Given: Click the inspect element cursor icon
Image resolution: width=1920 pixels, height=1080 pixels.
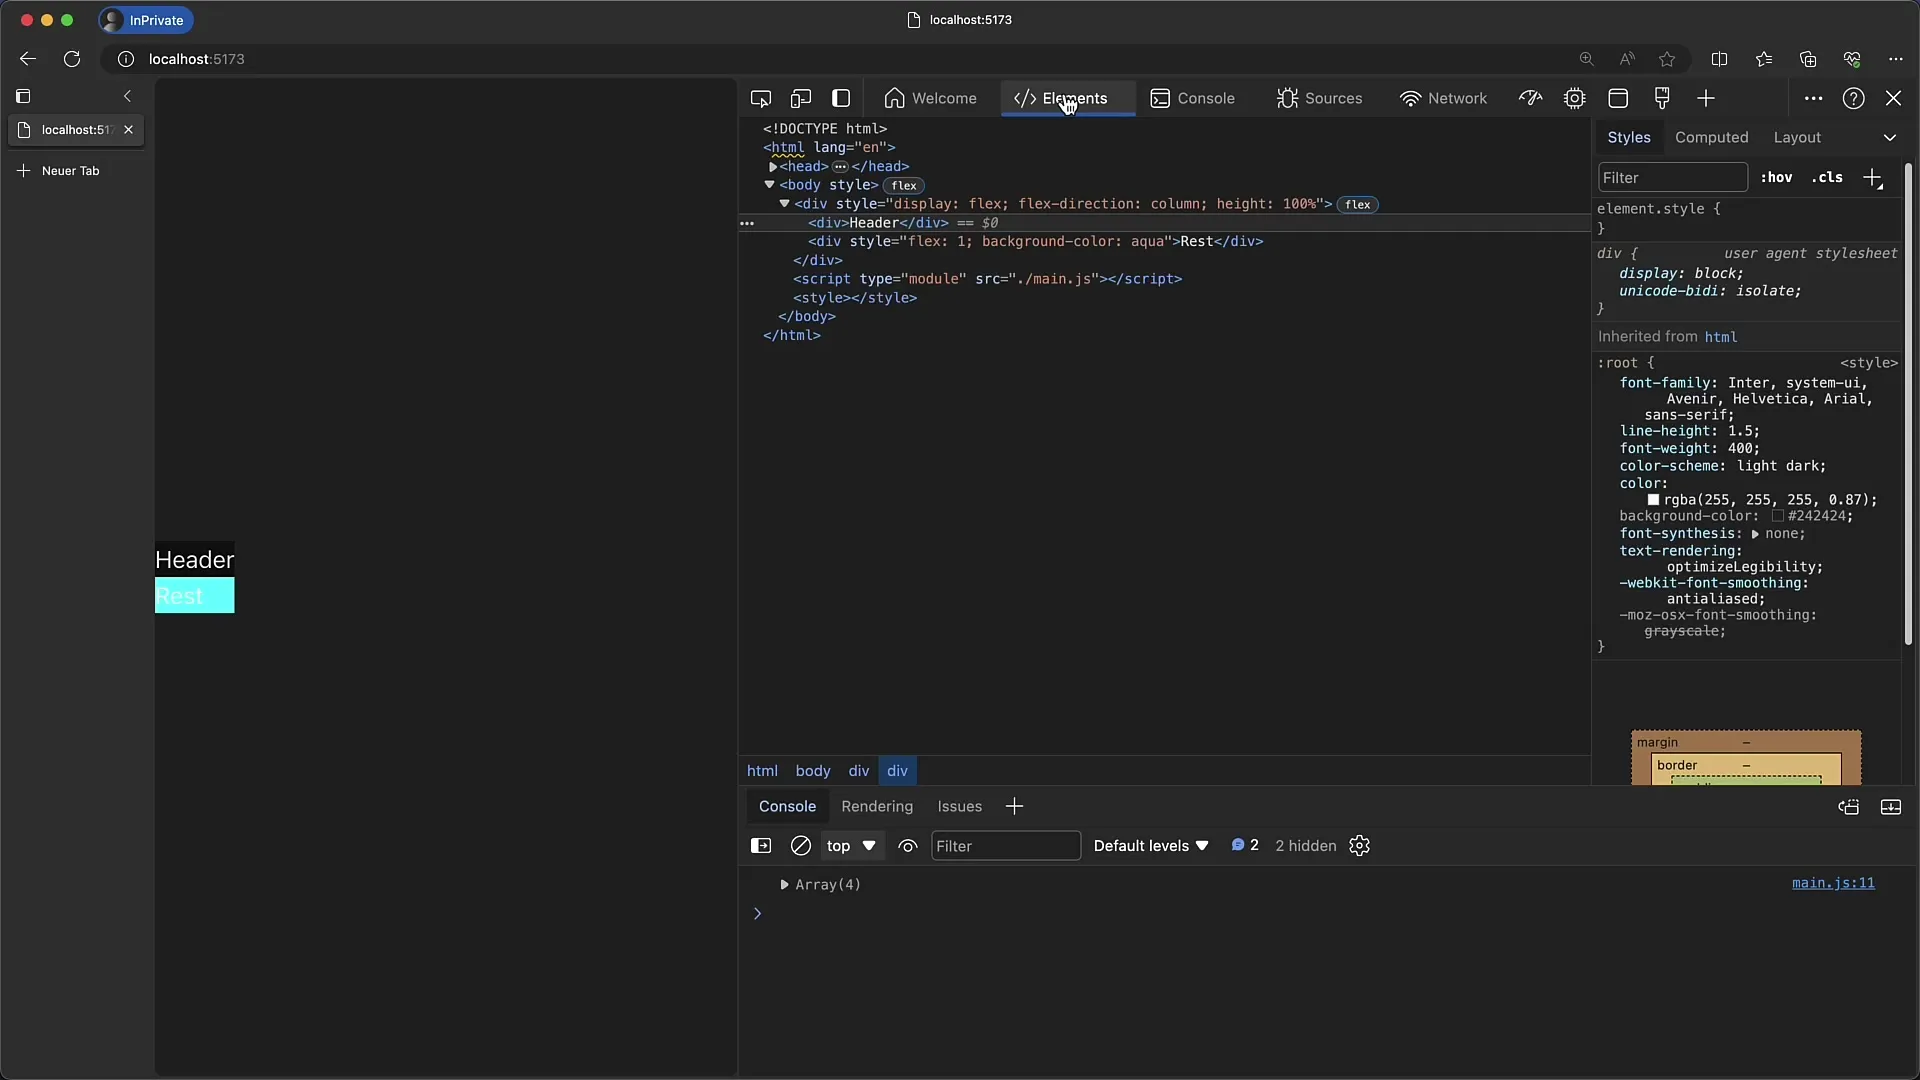Looking at the screenshot, I should click(760, 98).
